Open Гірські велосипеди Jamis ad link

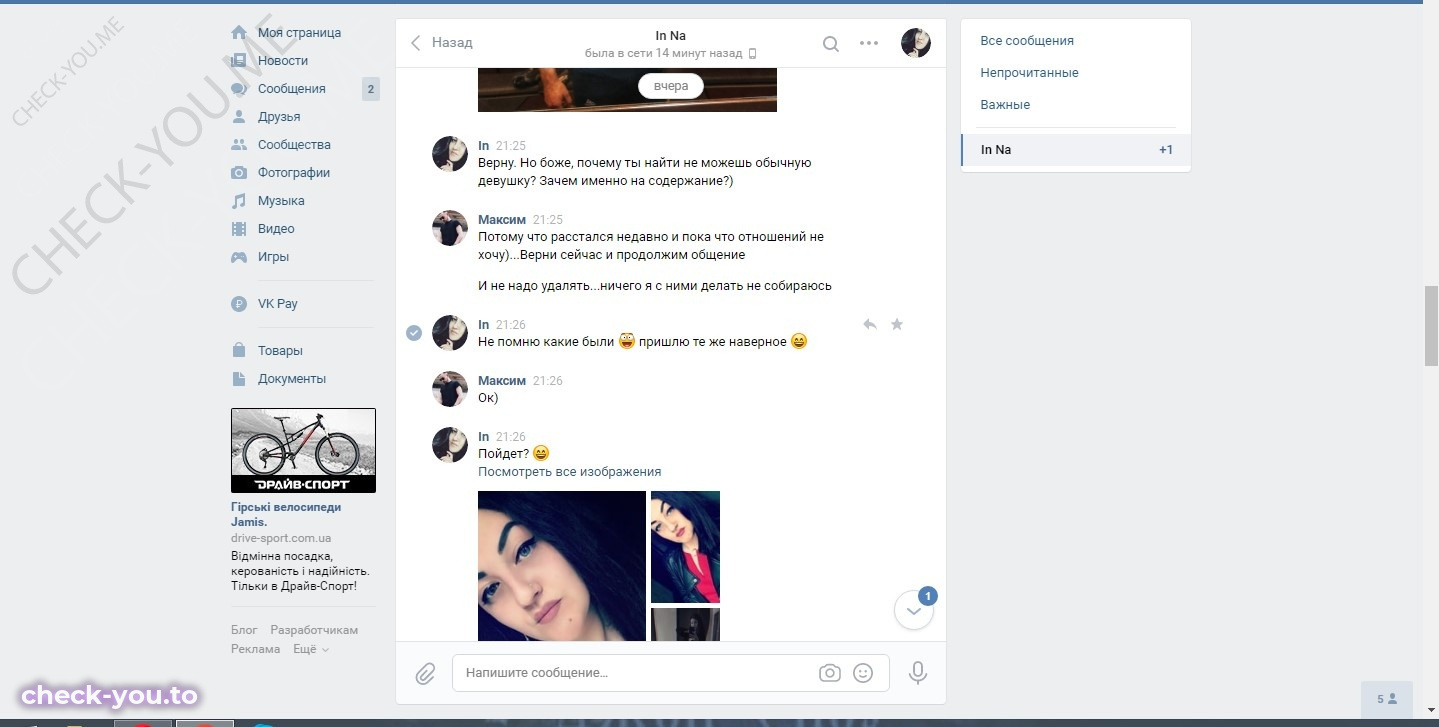coord(286,514)
